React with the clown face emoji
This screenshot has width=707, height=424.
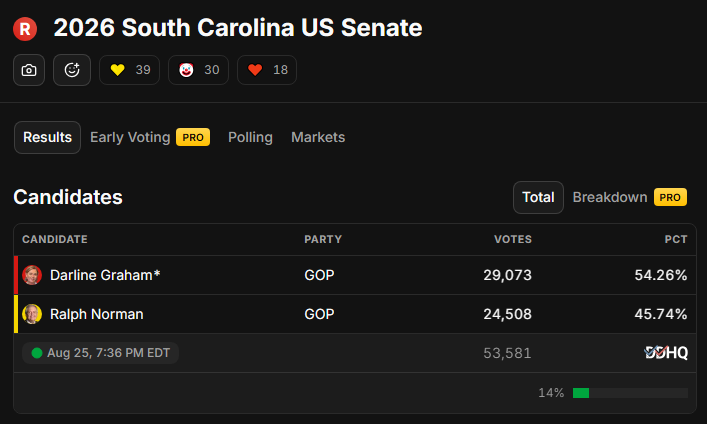(x=198, y=70)
